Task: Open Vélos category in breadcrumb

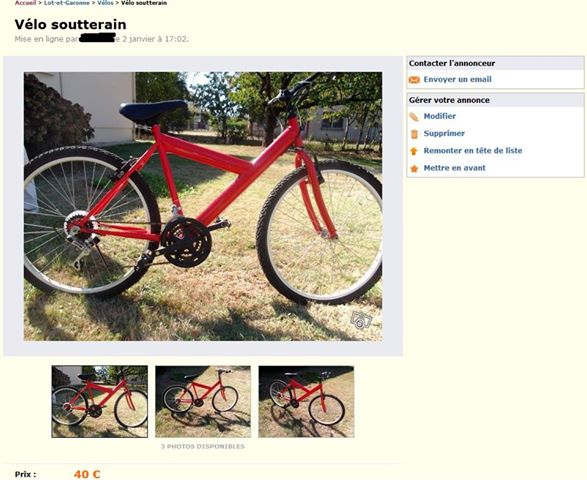Action: pos(105,3)
